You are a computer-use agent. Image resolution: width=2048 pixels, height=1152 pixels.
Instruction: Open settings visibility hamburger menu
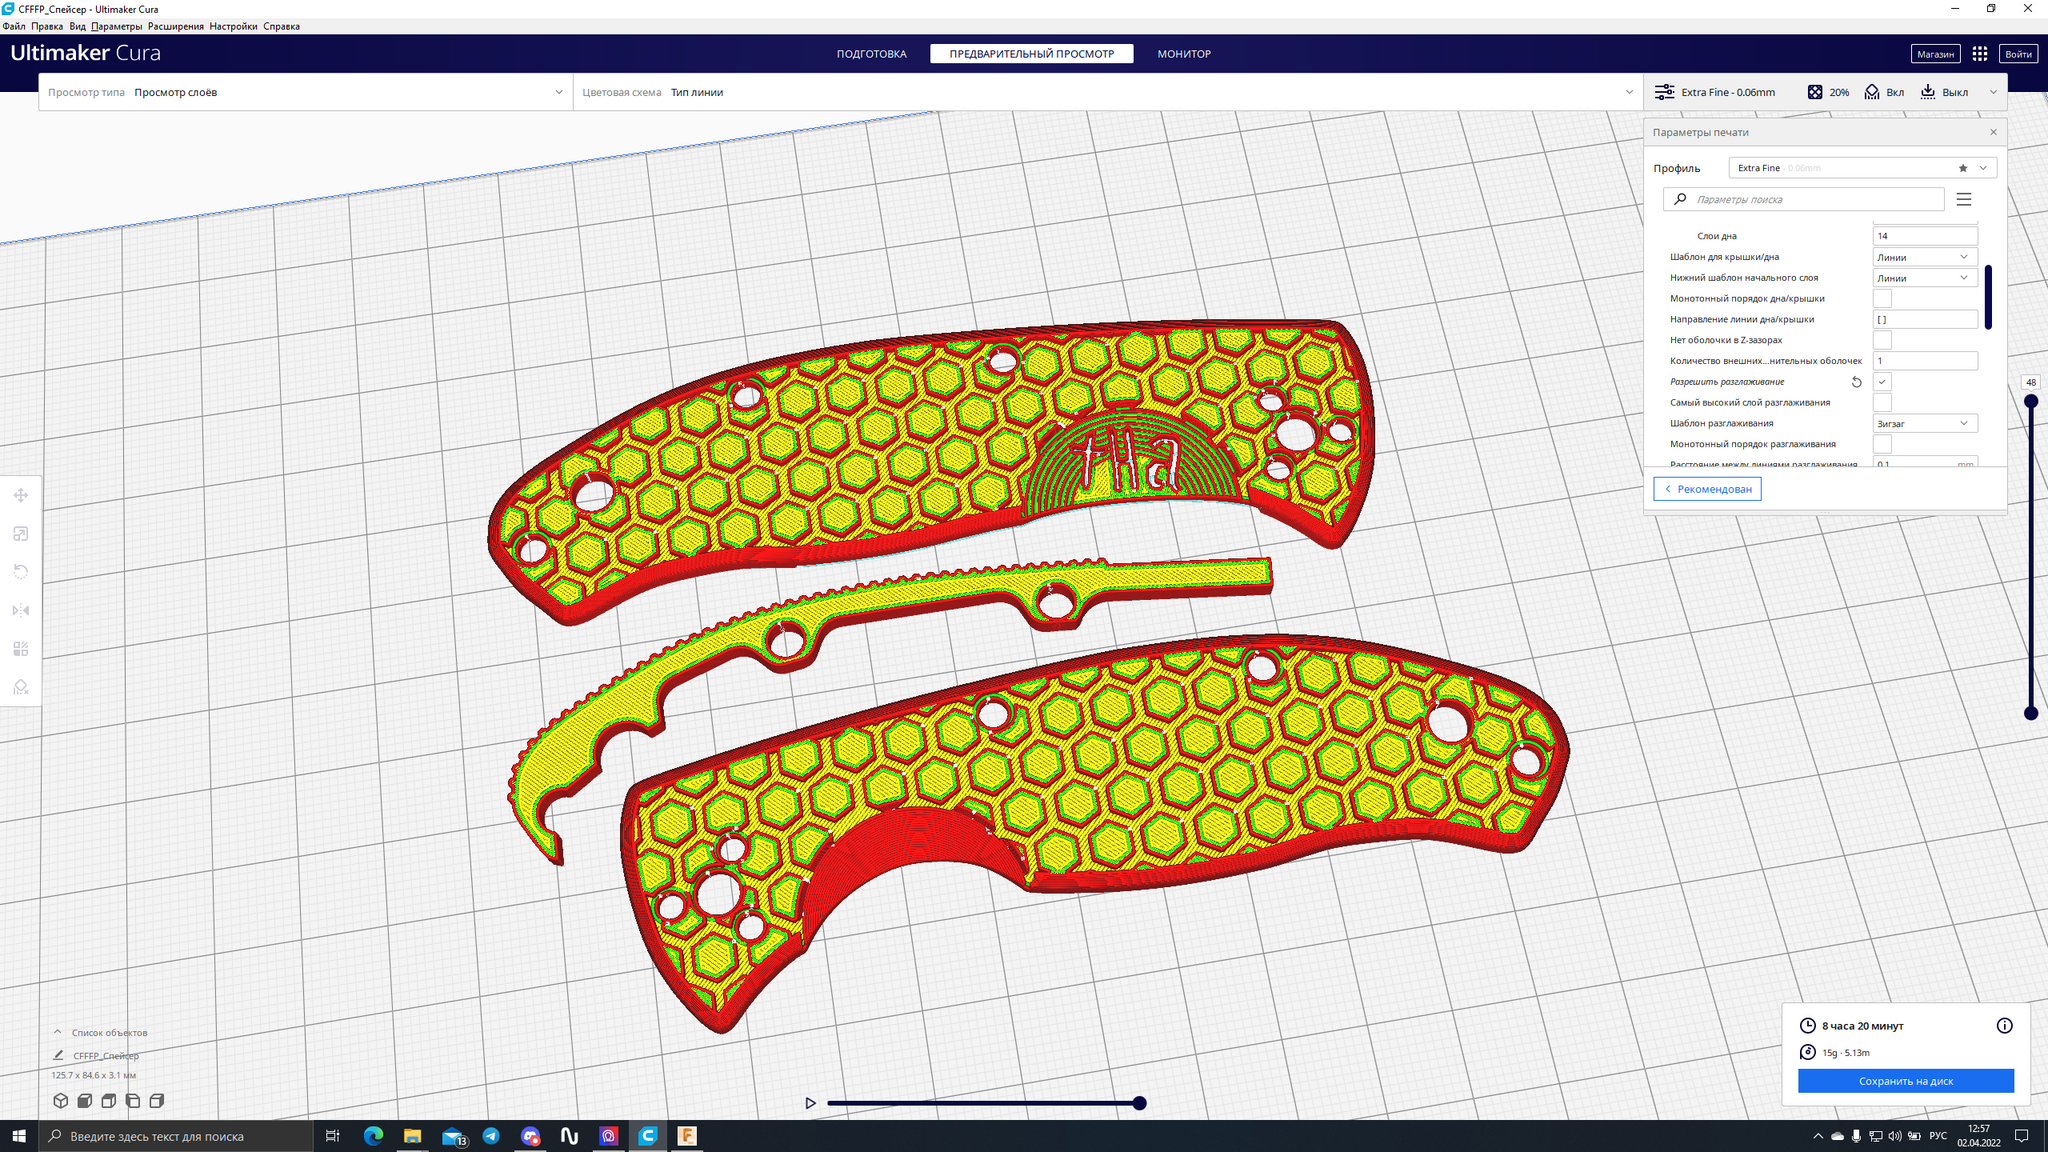point(1964,199)
